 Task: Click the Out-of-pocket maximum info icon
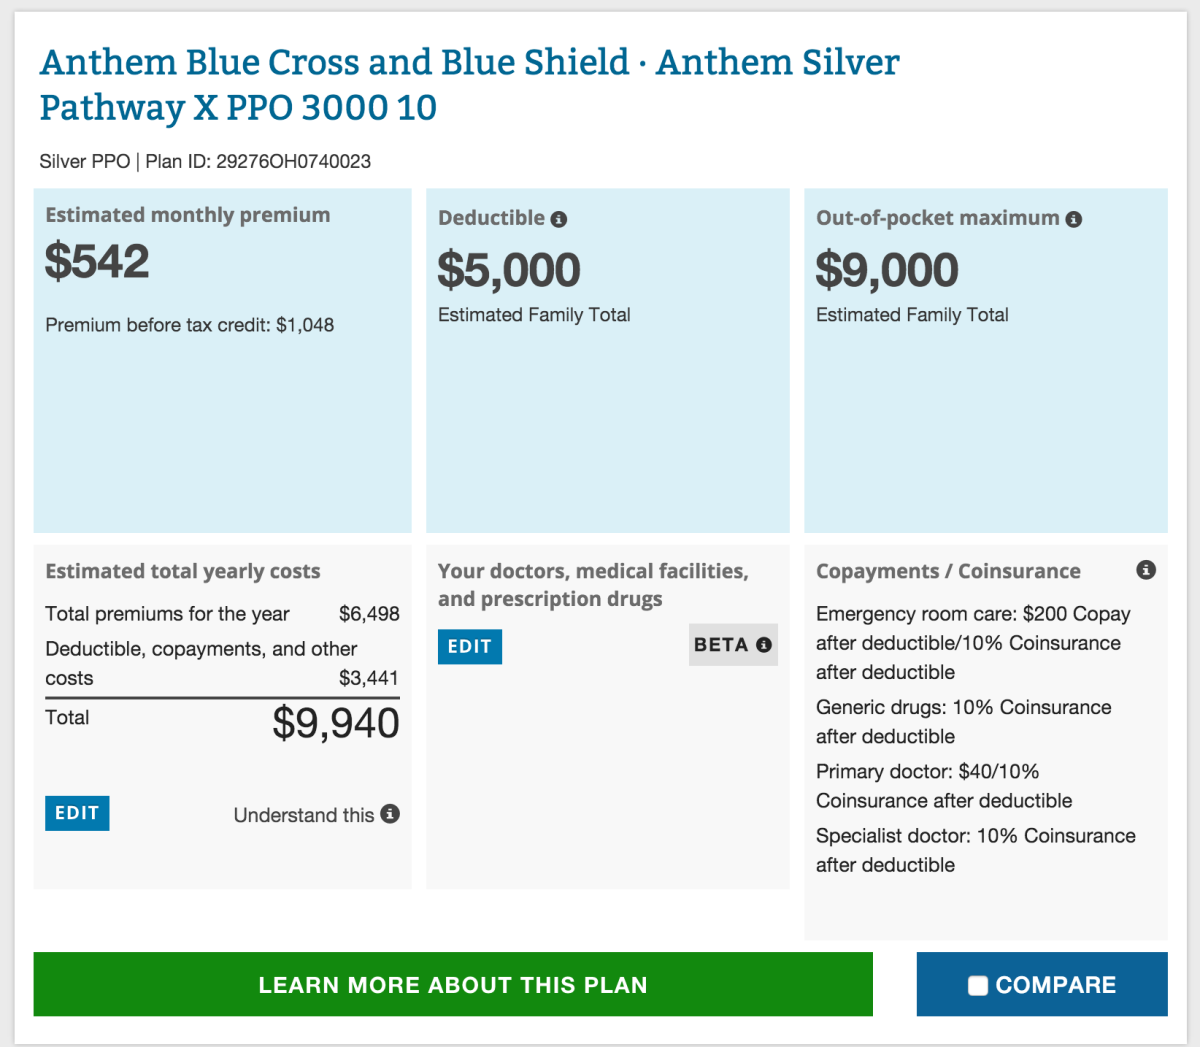click(x=1074, y=219)
